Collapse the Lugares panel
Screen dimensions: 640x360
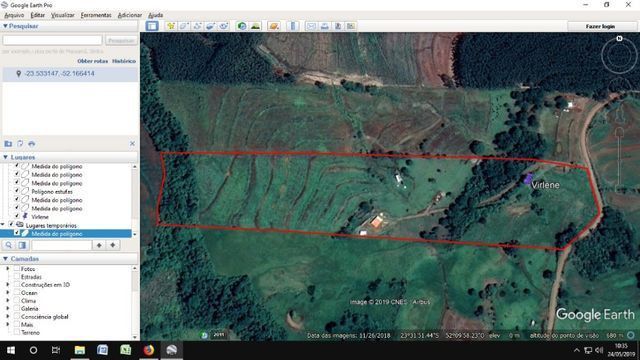(x=5, y=157)
